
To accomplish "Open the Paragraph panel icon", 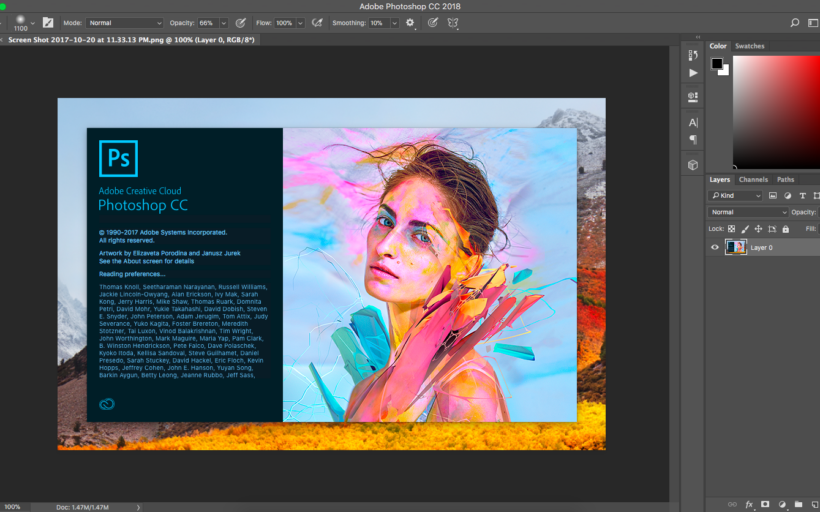I will coord(693,140).
